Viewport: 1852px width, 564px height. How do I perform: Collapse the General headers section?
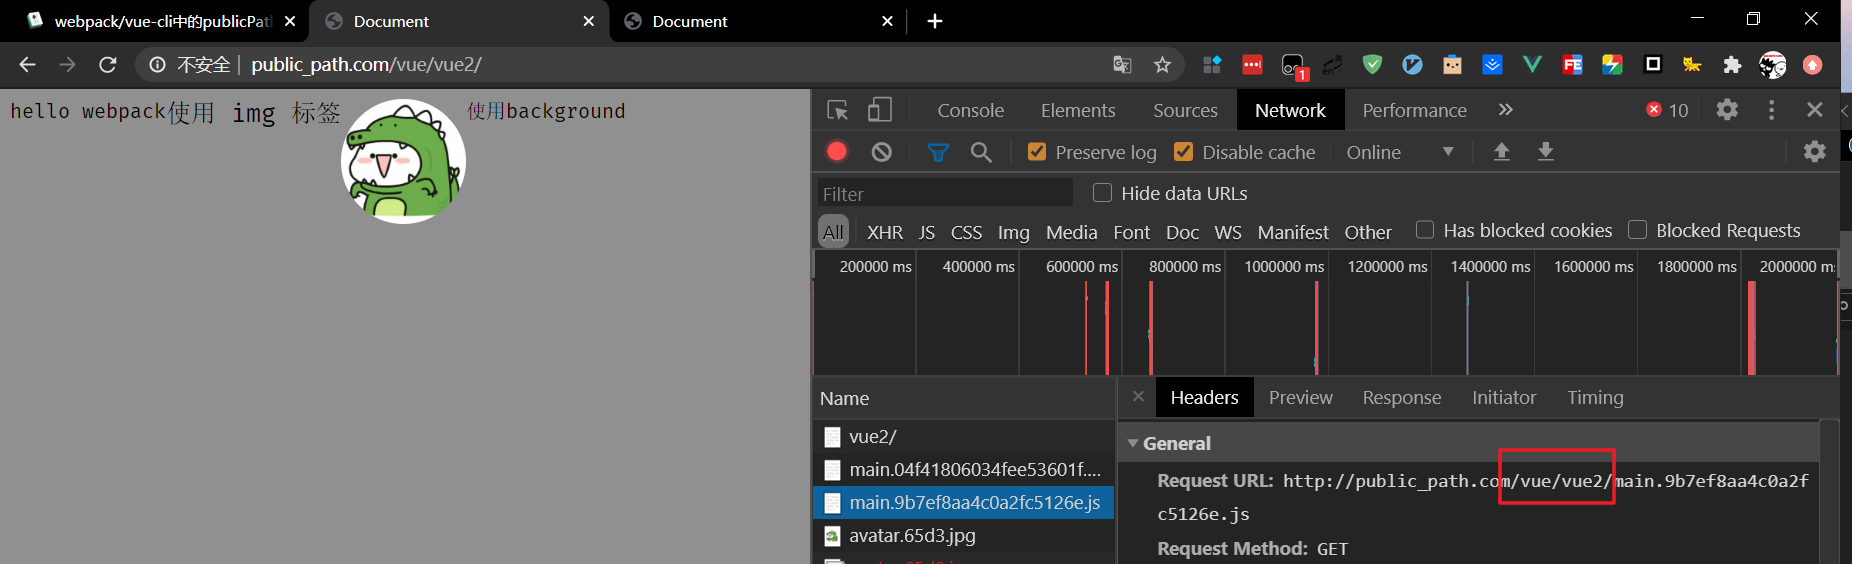tap(1133, 443)
